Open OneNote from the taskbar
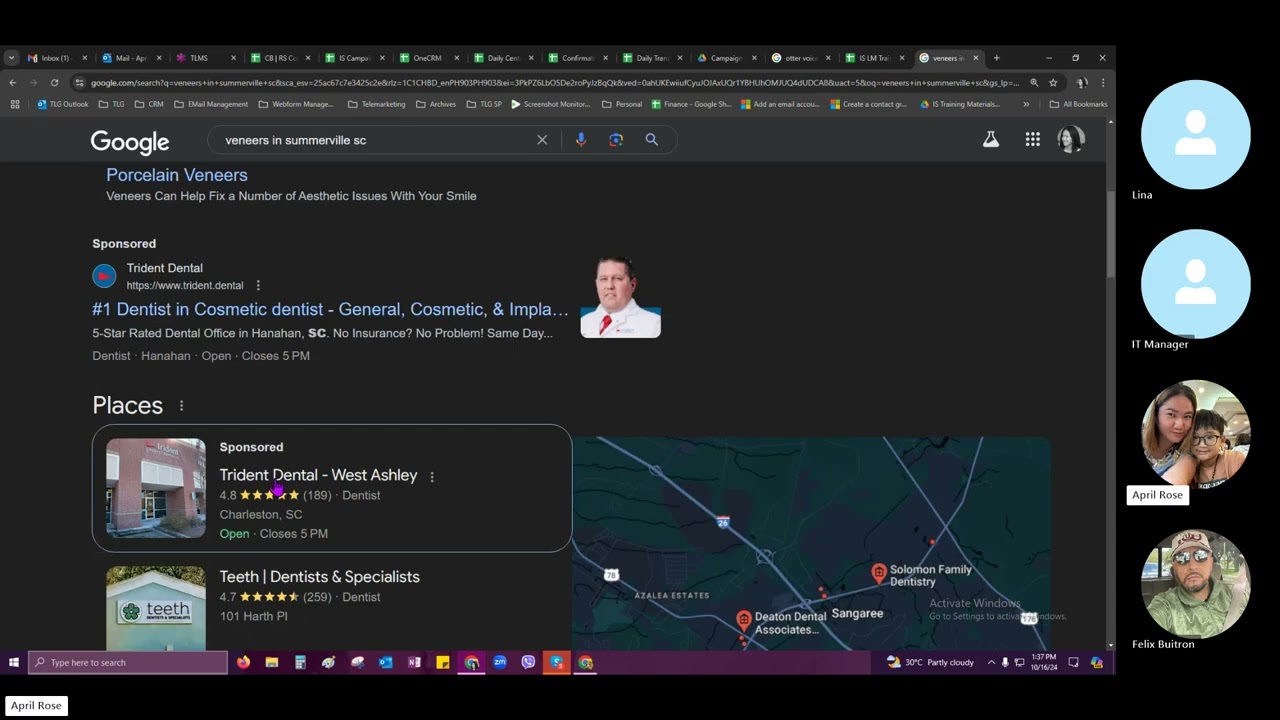 click(414, 662)
